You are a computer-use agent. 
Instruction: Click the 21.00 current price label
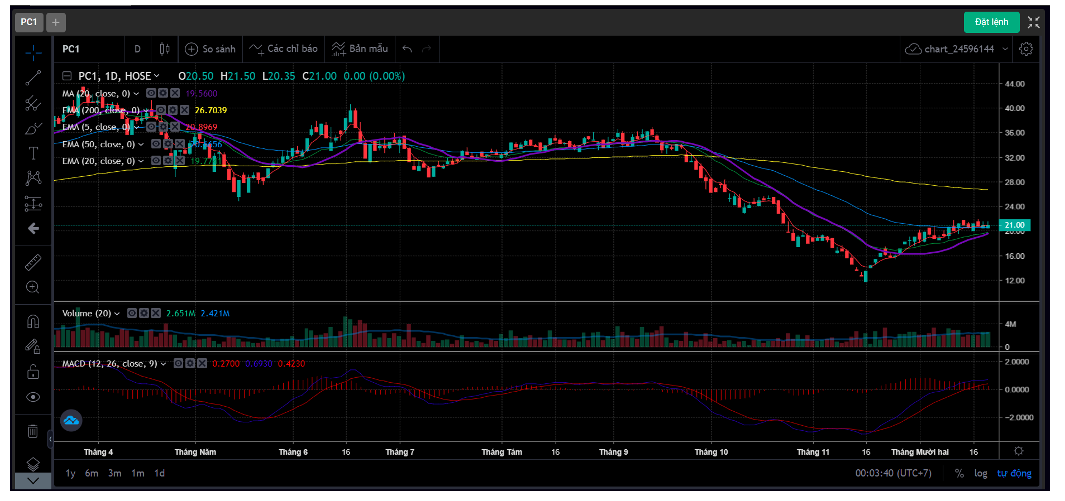click(x=1014, y=226)
